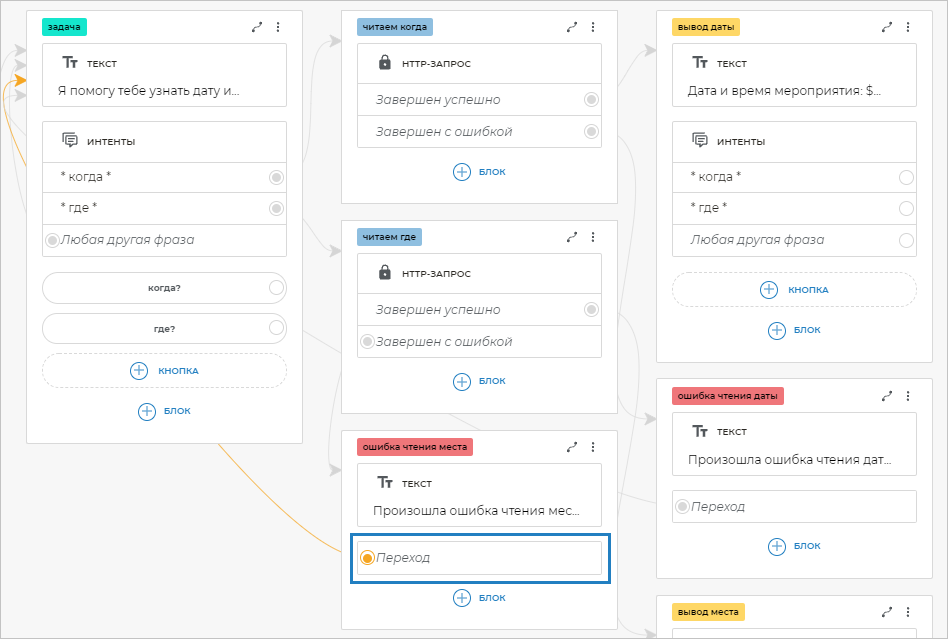The height and width of the screenshot is (639, 948).
Task: Click the intents icon in 'задача' block
Action: 70,141
